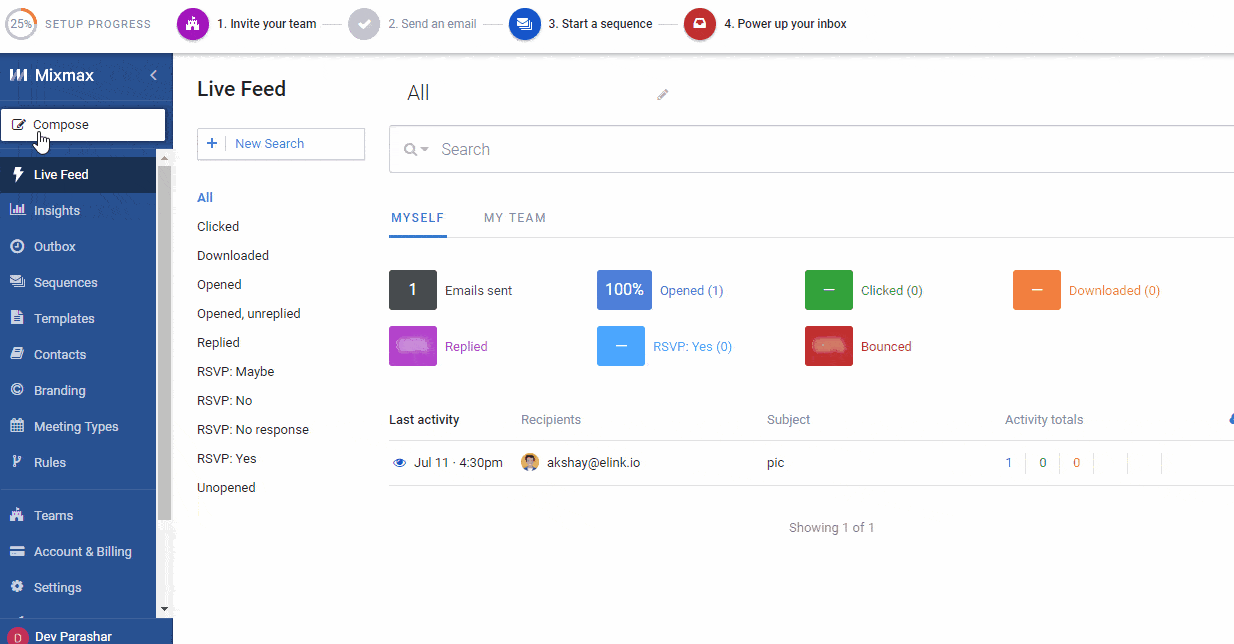Viewport: 1234px width, 644px height.
Task: Open Templates via its document icon
Action: [x=17, y=318]
